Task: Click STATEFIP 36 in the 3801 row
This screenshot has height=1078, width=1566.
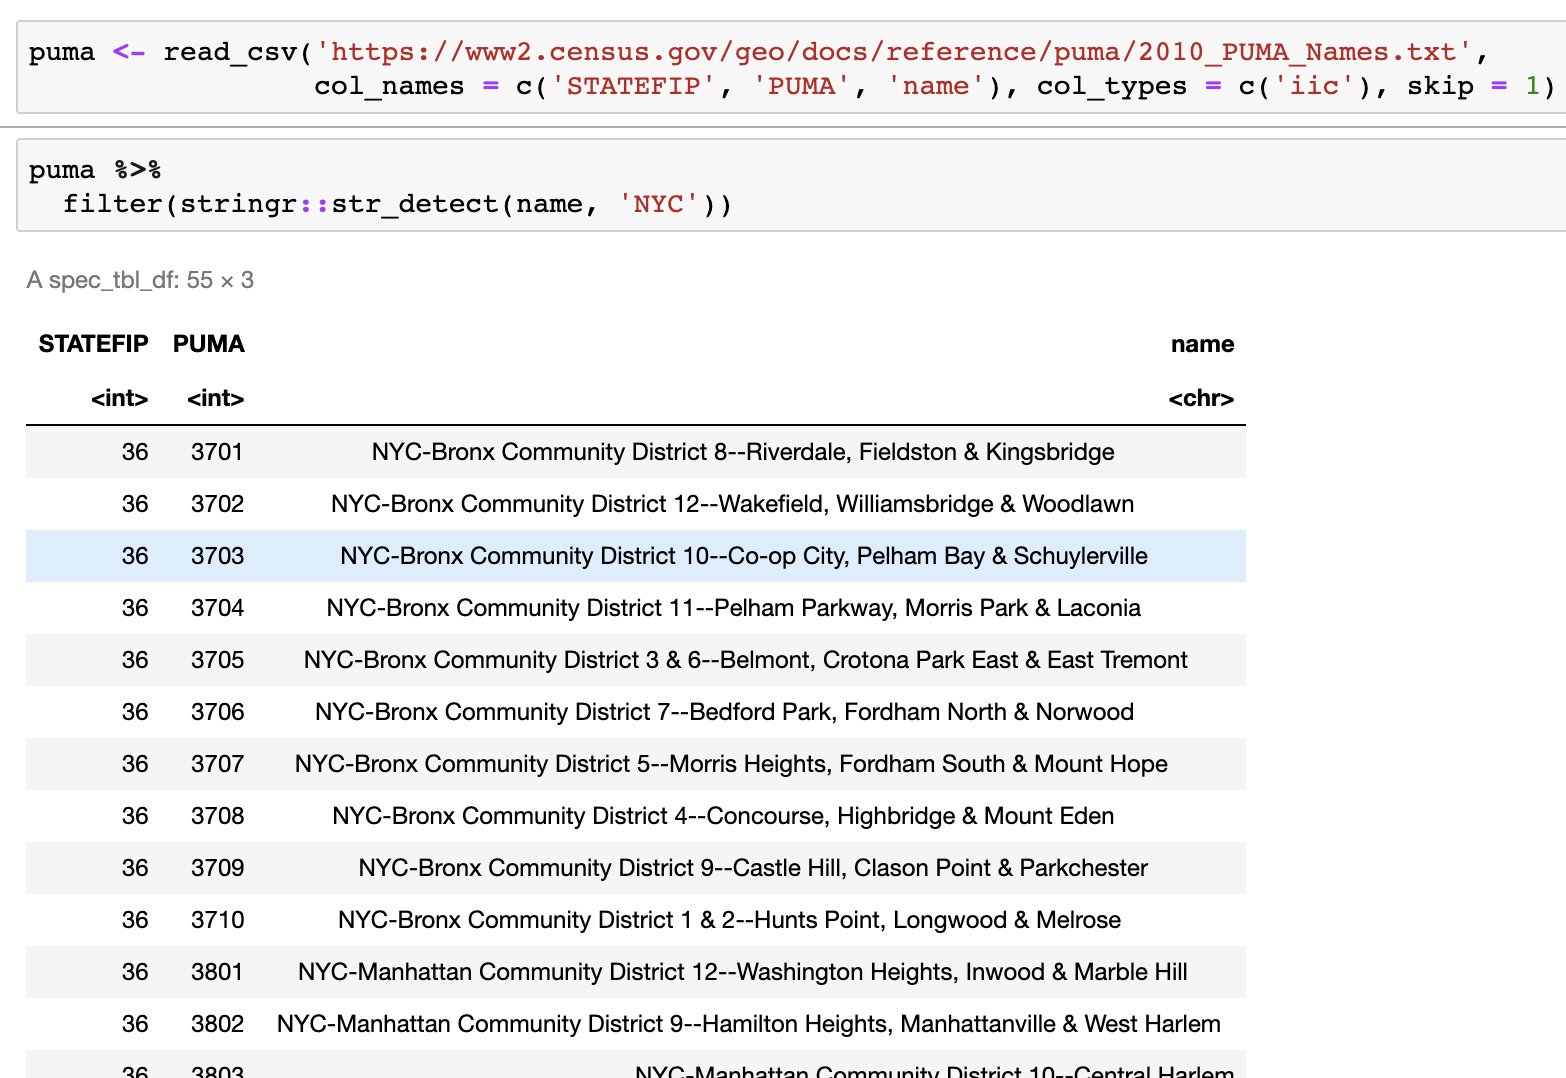Action: pyautogui.click(x=135, y=972)
